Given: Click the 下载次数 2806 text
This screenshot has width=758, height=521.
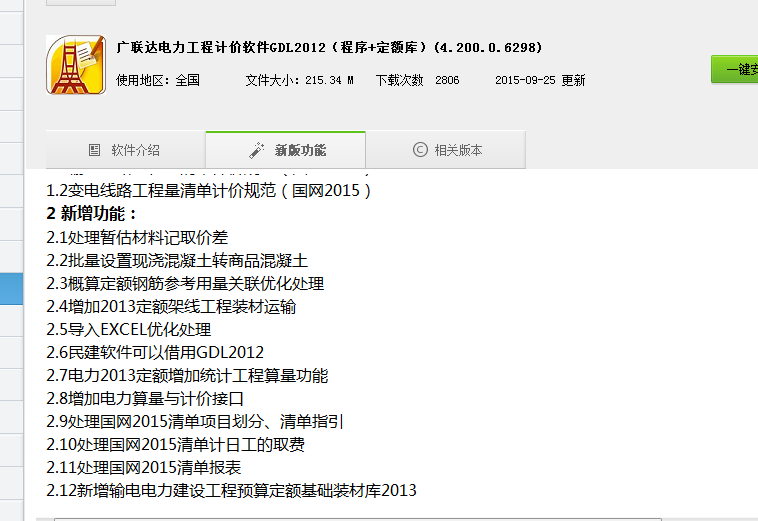Looking at the screenshot, I should click(x=418, y=80).
